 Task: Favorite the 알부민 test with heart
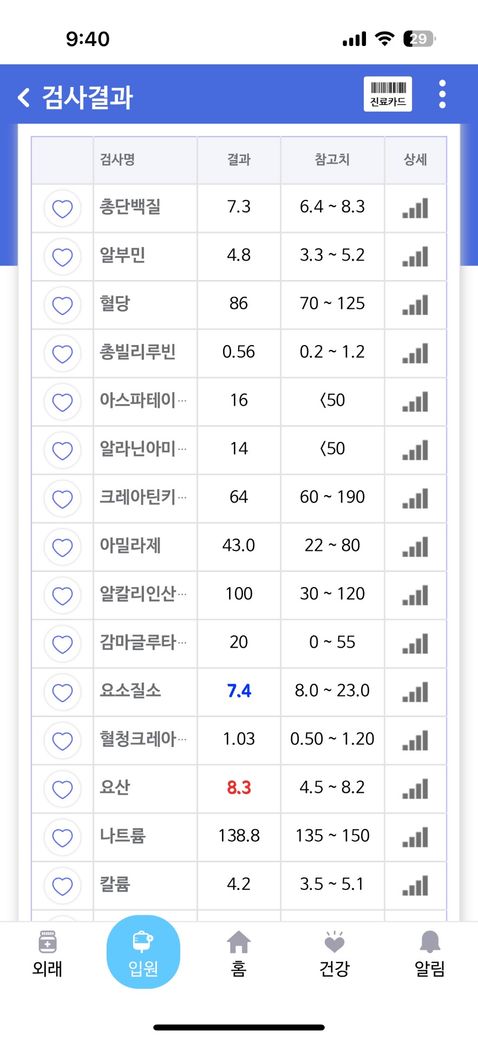tap(62, 257)
